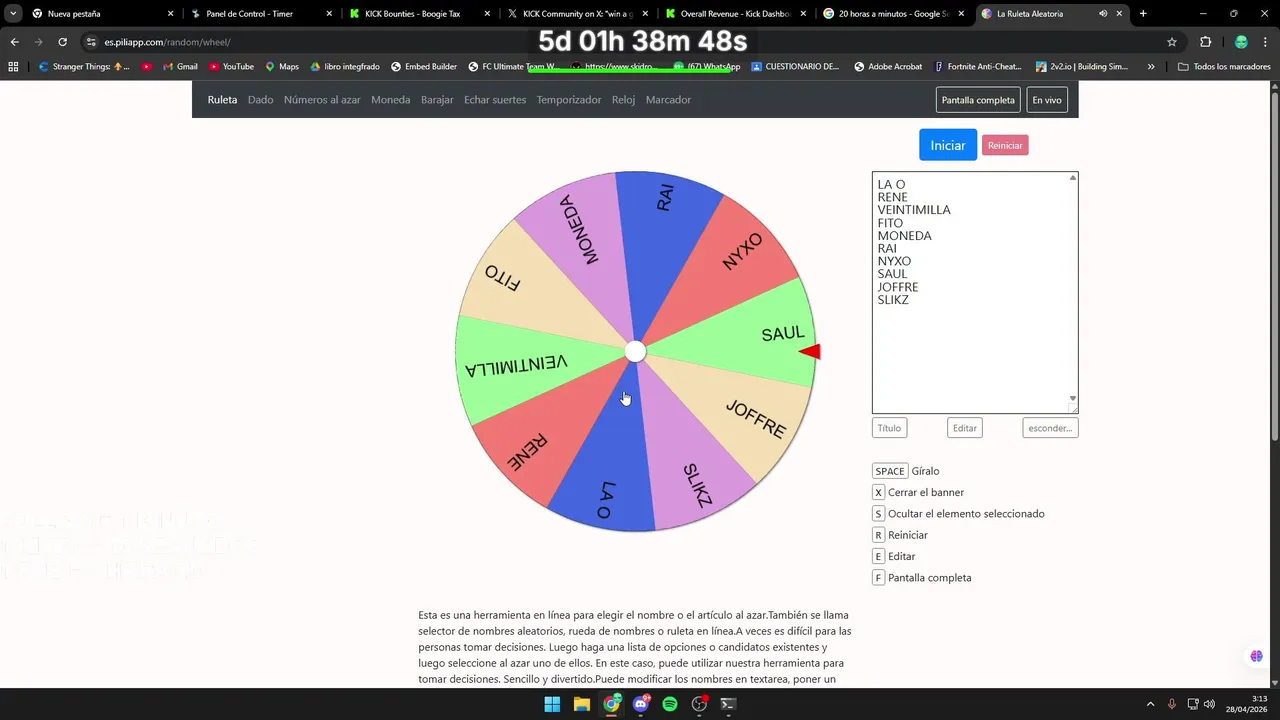Open the Gmail bookmark
Screen dimensions: 1280x720
coord(180,66)
